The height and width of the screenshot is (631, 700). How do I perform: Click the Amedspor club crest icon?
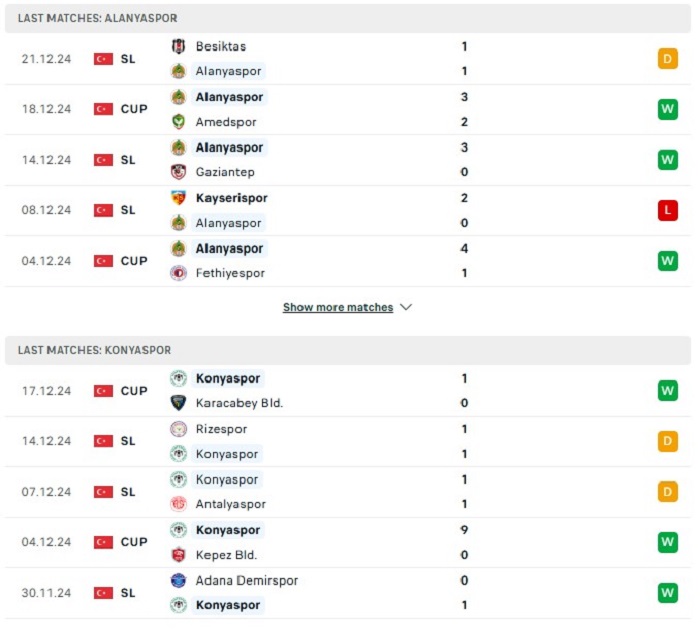pyautogui.click(x=179, y=121)
